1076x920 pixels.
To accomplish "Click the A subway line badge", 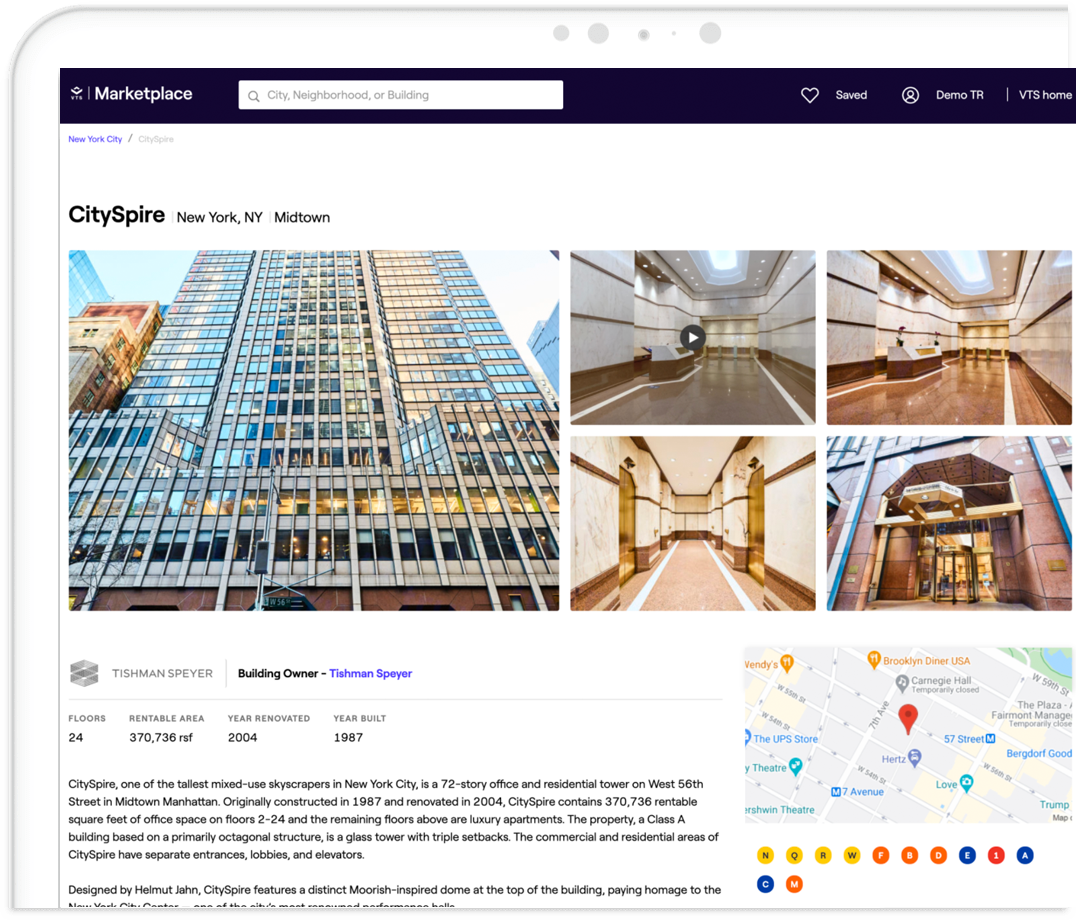I will [1025, 856].
